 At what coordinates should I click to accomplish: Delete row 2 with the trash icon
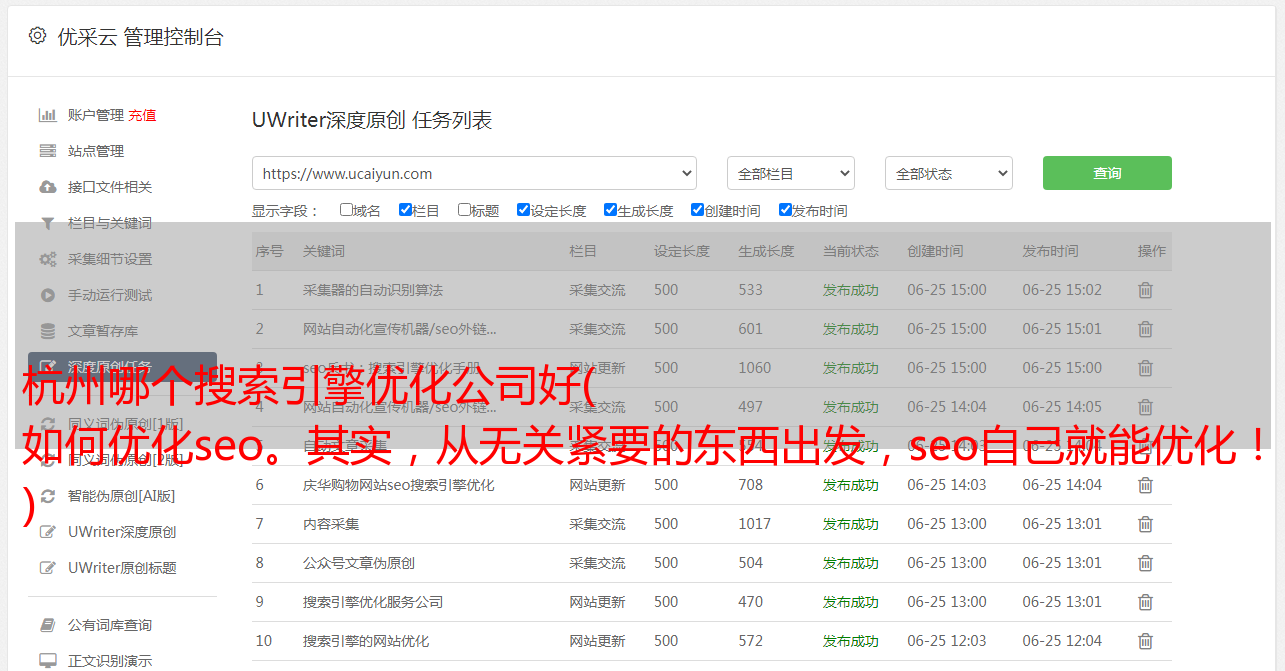point(1146,329)
